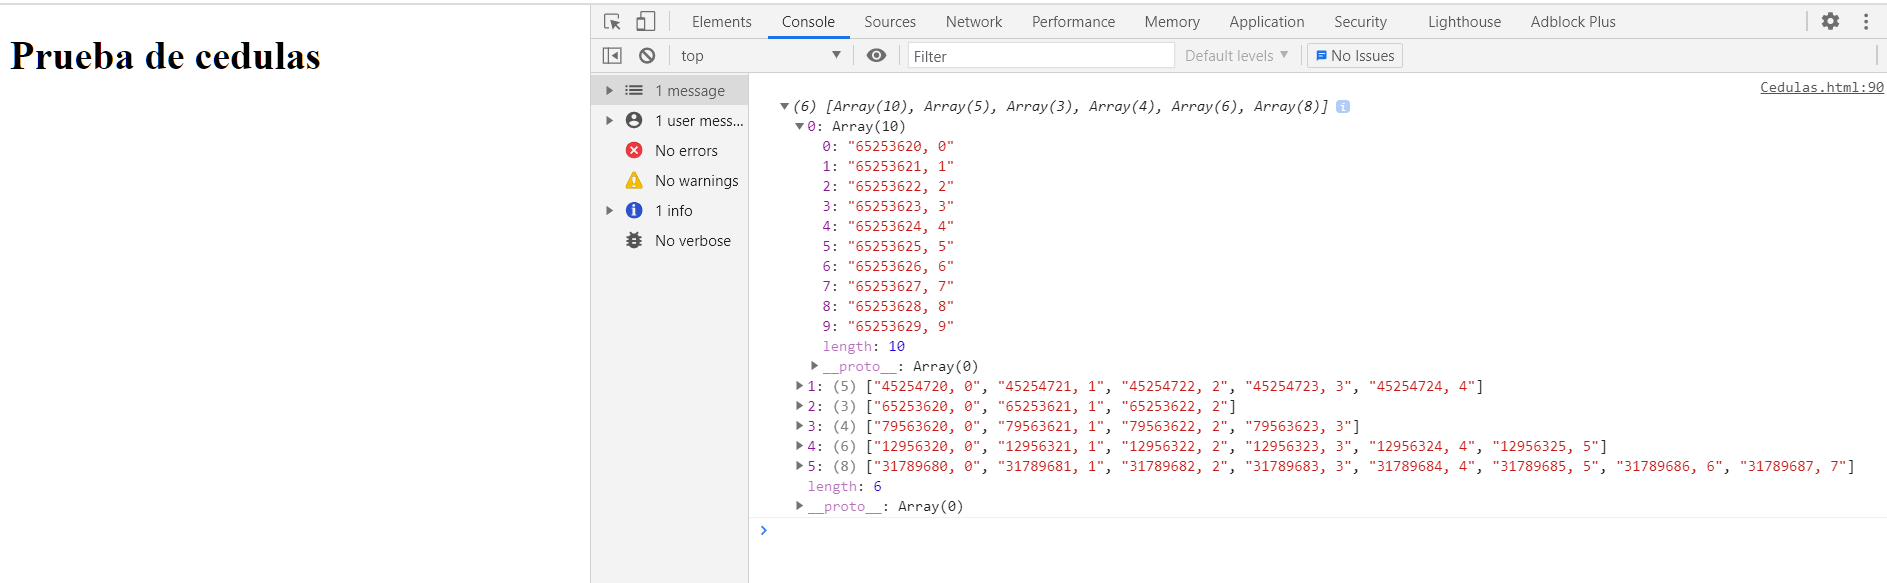Switch to the Sources tab
This screenshot has width=1887, height=583.
click(890, 22)
